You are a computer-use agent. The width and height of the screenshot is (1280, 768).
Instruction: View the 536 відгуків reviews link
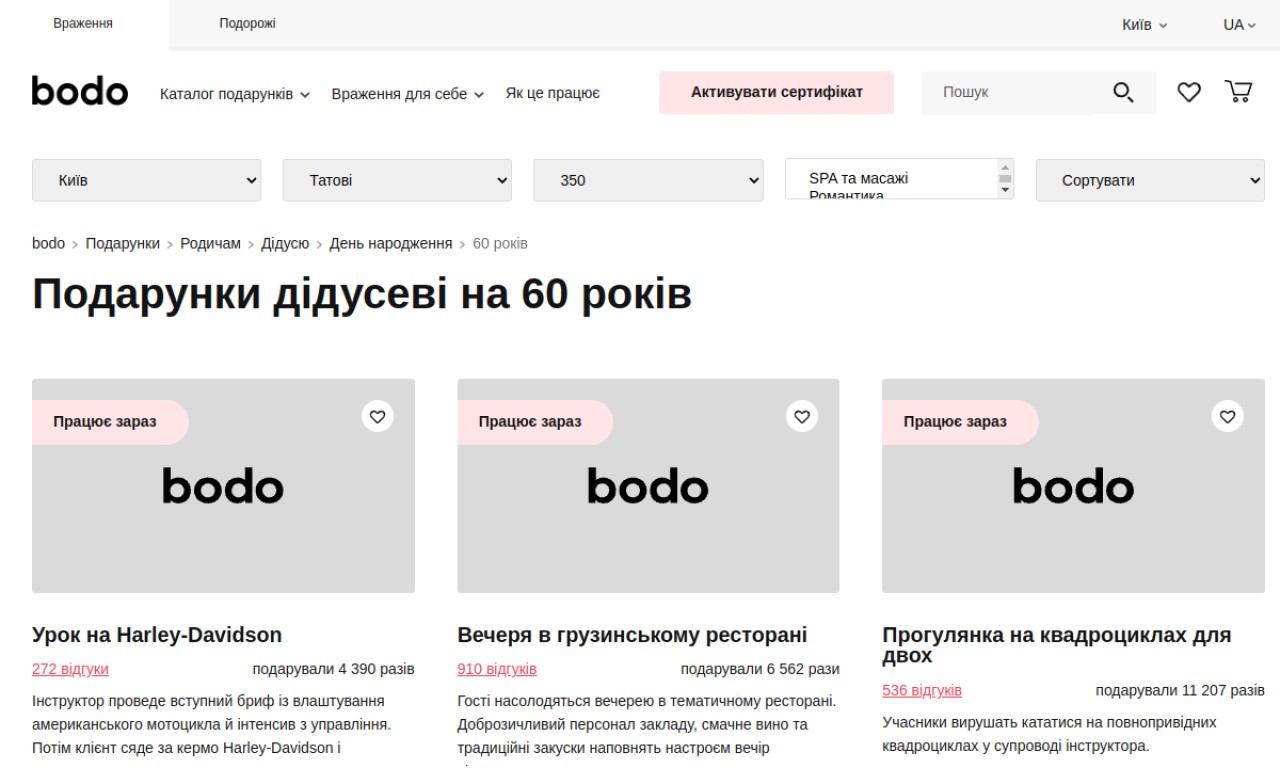pyautogui.click(x=922, y=691)
